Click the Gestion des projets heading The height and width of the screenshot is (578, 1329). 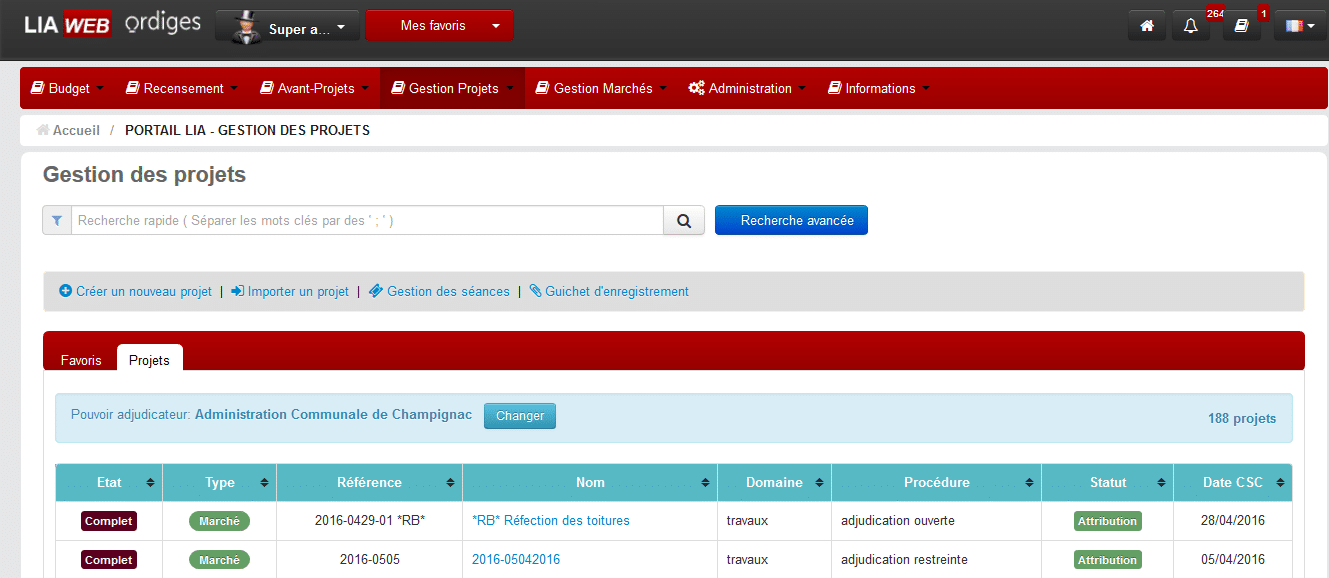click(x=144, y=175)
